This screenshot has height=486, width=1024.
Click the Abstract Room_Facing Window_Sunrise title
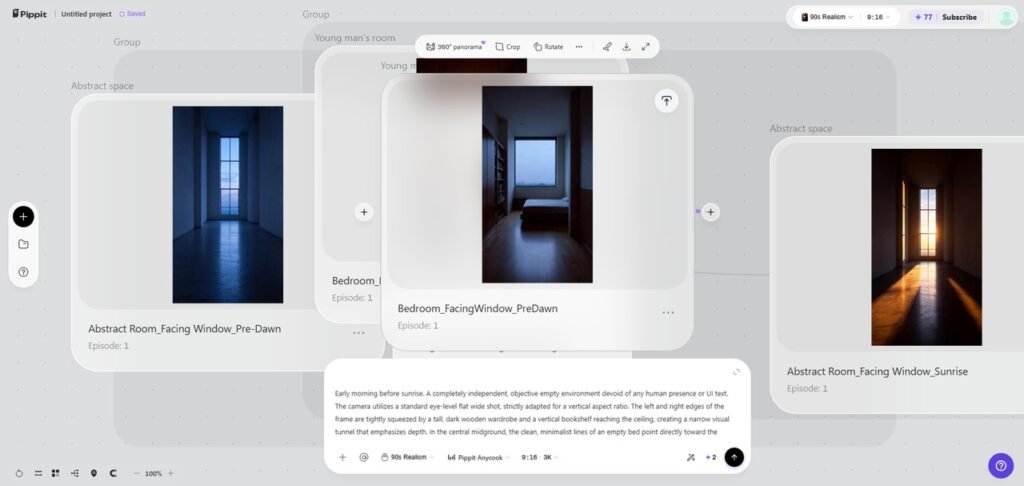(x=877, y=371)
